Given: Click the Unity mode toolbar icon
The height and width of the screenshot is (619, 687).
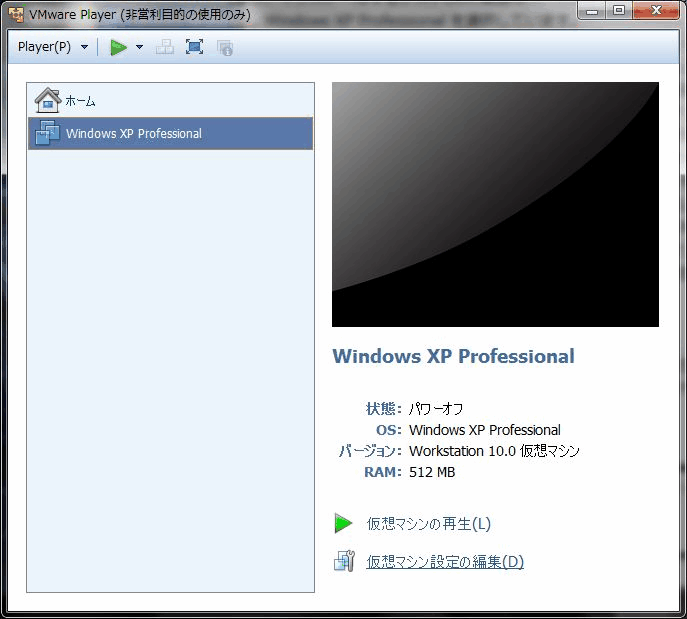Looking at the screenshot, I should point(224,47).
